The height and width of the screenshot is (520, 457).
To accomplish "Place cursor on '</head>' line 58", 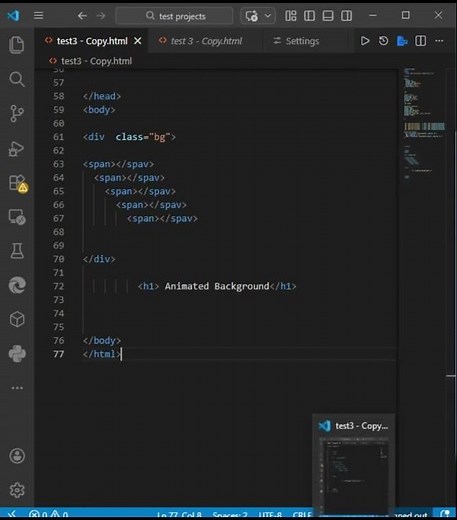I will [x=102, y=96].
